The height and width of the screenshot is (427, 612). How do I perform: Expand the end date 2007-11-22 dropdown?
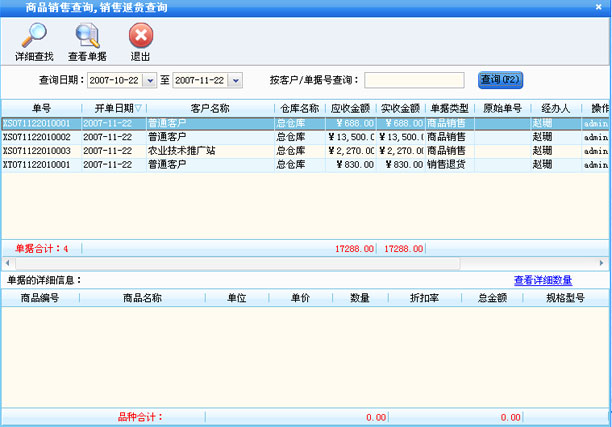(x=236, y=80)
